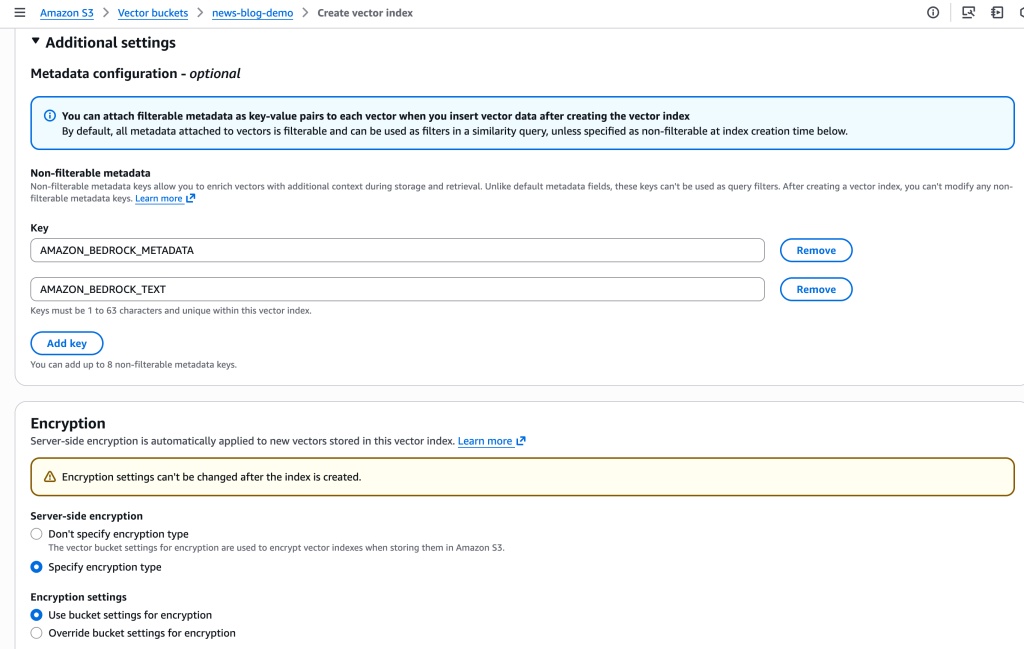The width and height of the screenshot is (1024, 649).
Task: Collapse the Additional settings section
Action: (x=36, y=42)
